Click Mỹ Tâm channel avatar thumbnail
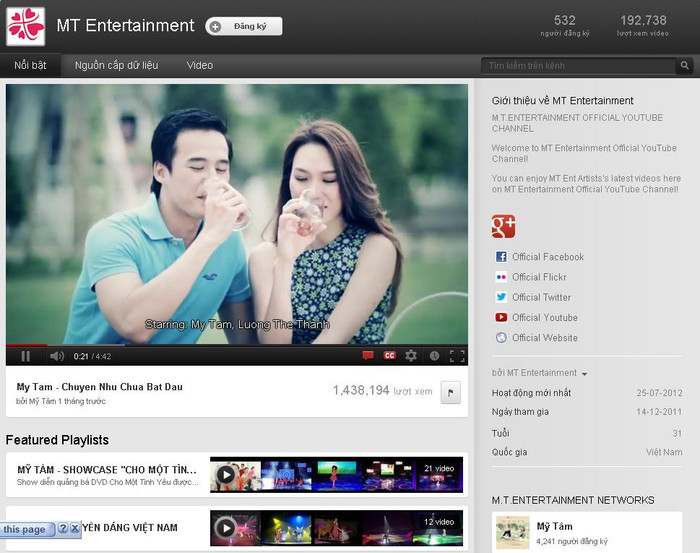Viewport: 700px width, 553px height. pyautogui.click(x=512, y=532)
